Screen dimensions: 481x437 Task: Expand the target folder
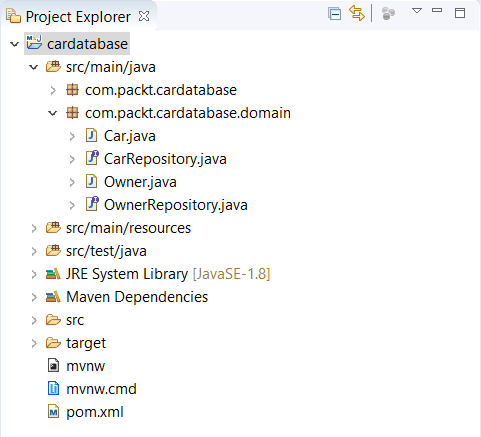click(34, 343)
